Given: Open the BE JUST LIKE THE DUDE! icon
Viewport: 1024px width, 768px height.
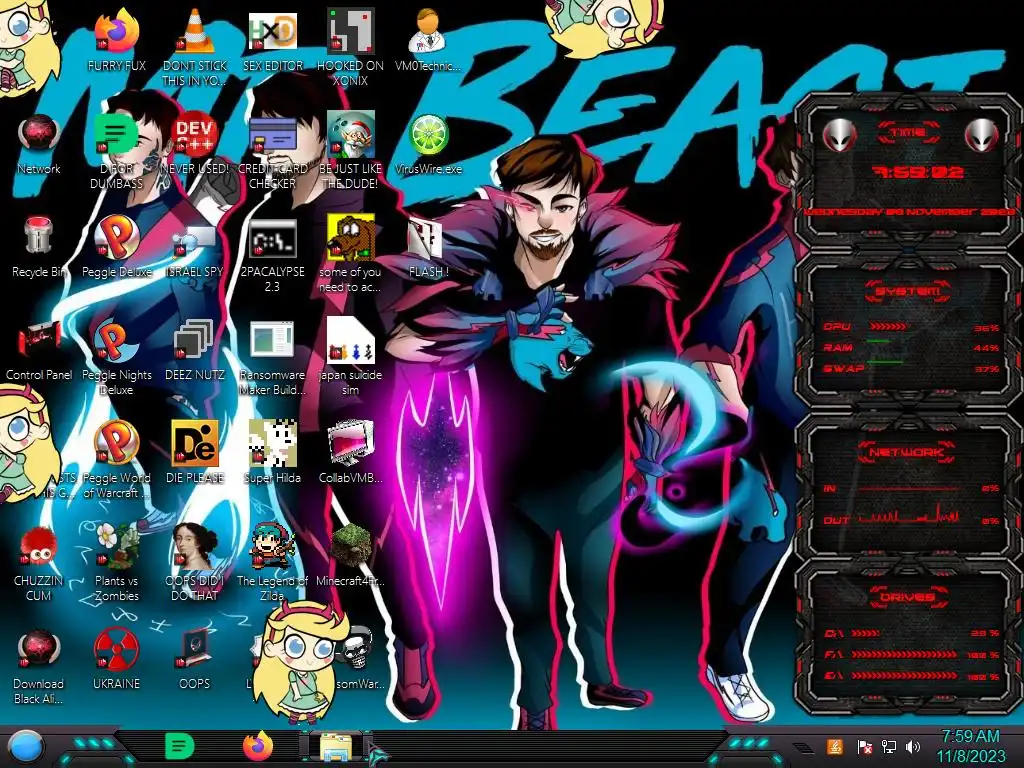Looking at the screenshot, I should (351, 135).
